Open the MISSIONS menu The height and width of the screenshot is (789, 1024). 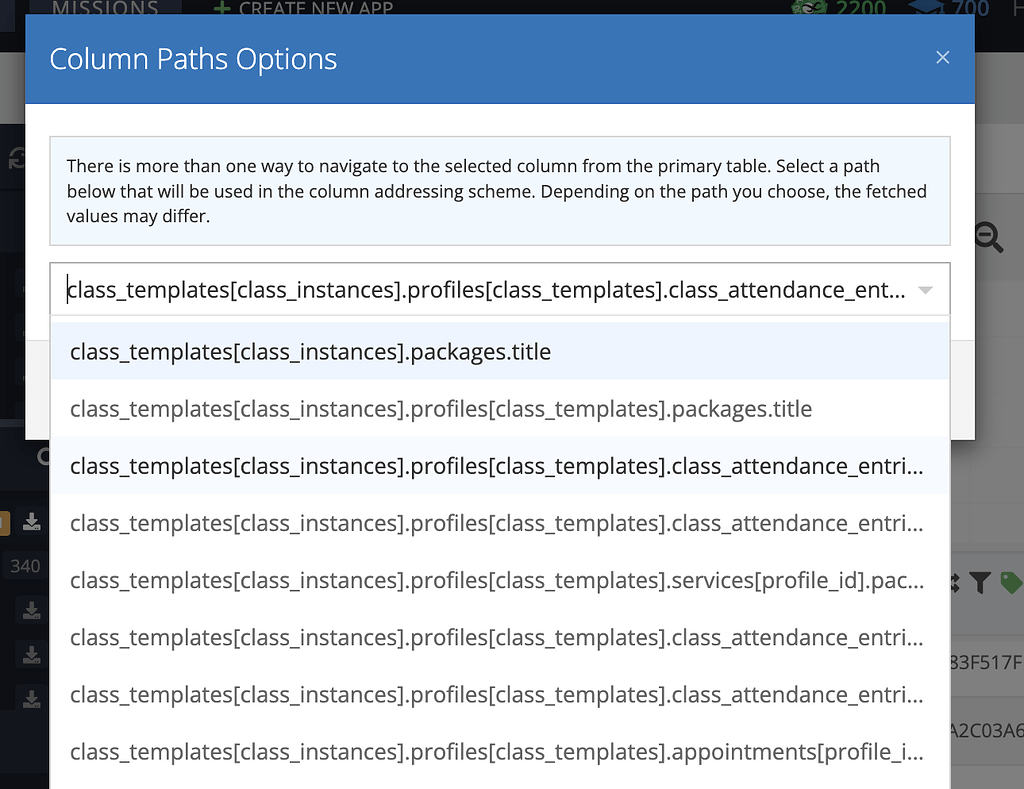(x=103, y=8)
